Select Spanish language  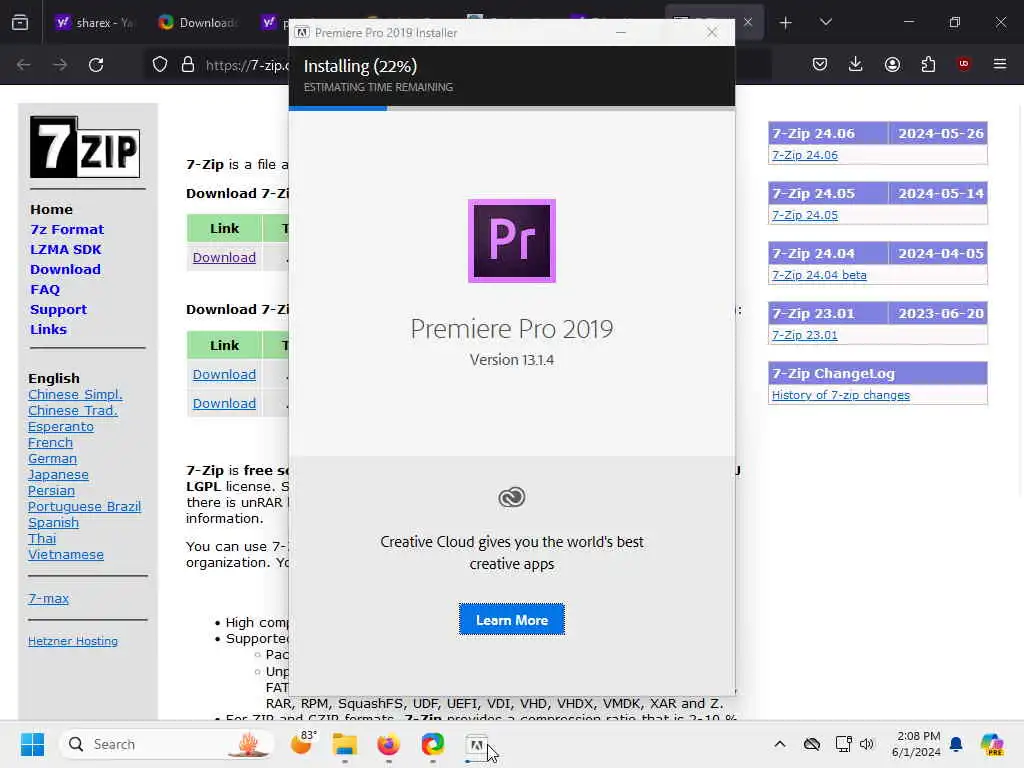click(x=54, y=522)
